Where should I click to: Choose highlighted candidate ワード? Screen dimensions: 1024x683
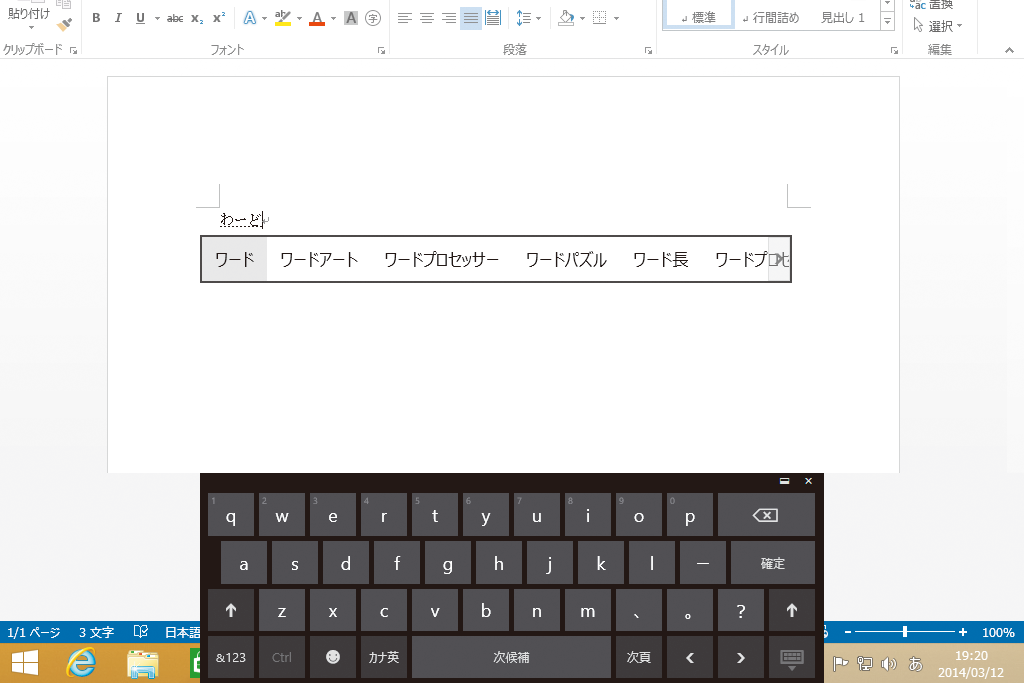point(235,259)
